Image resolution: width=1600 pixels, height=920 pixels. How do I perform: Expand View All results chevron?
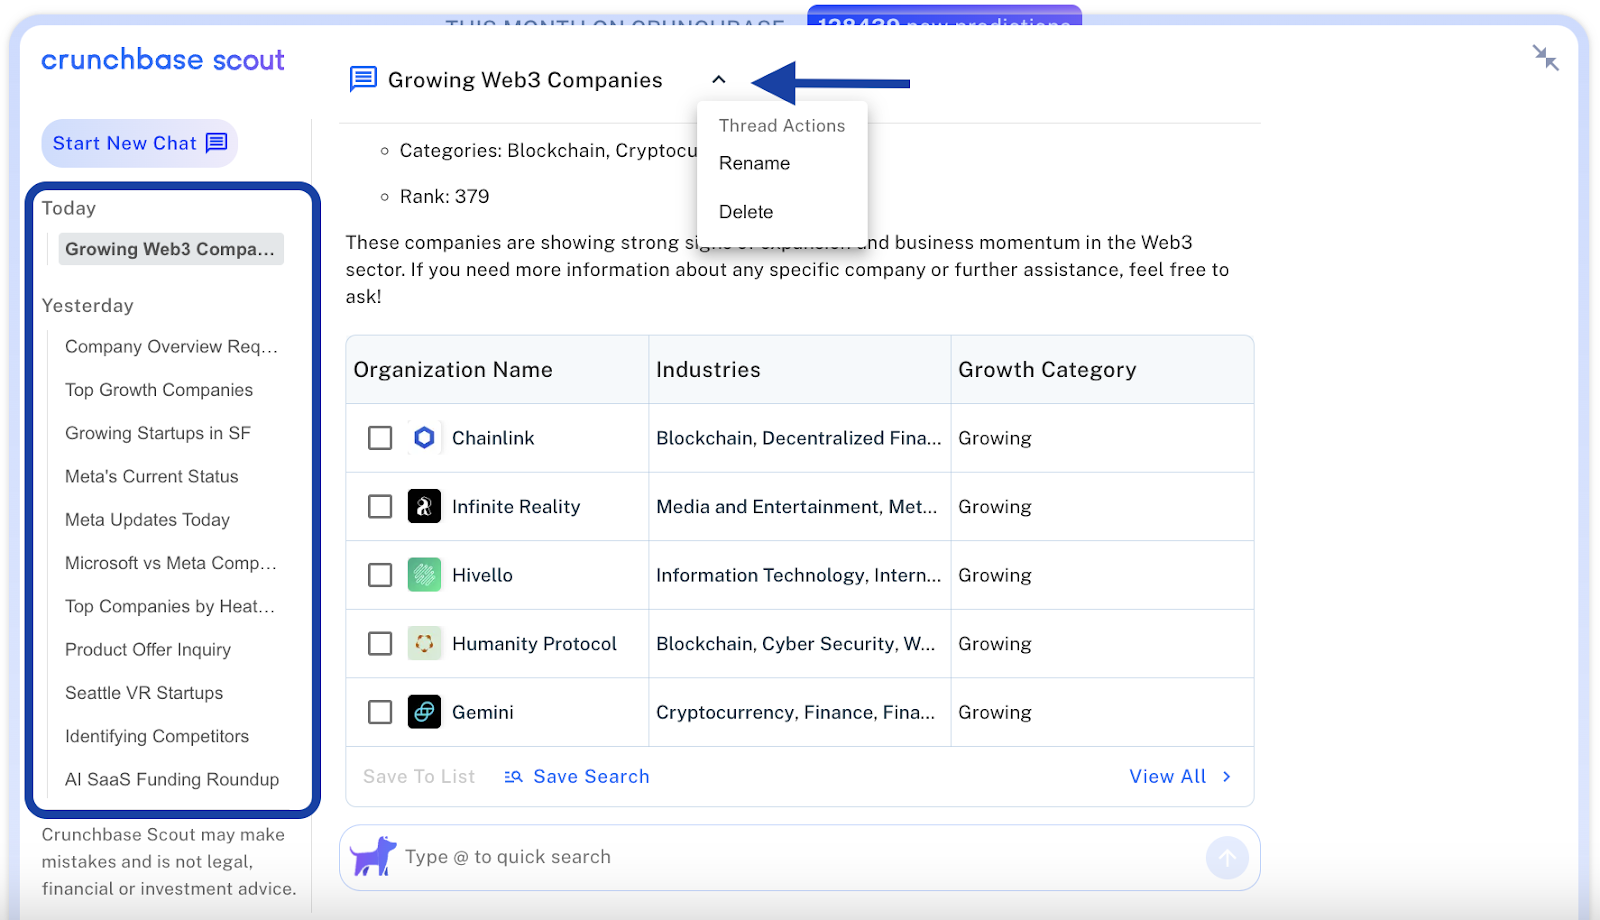point(1227,777)
